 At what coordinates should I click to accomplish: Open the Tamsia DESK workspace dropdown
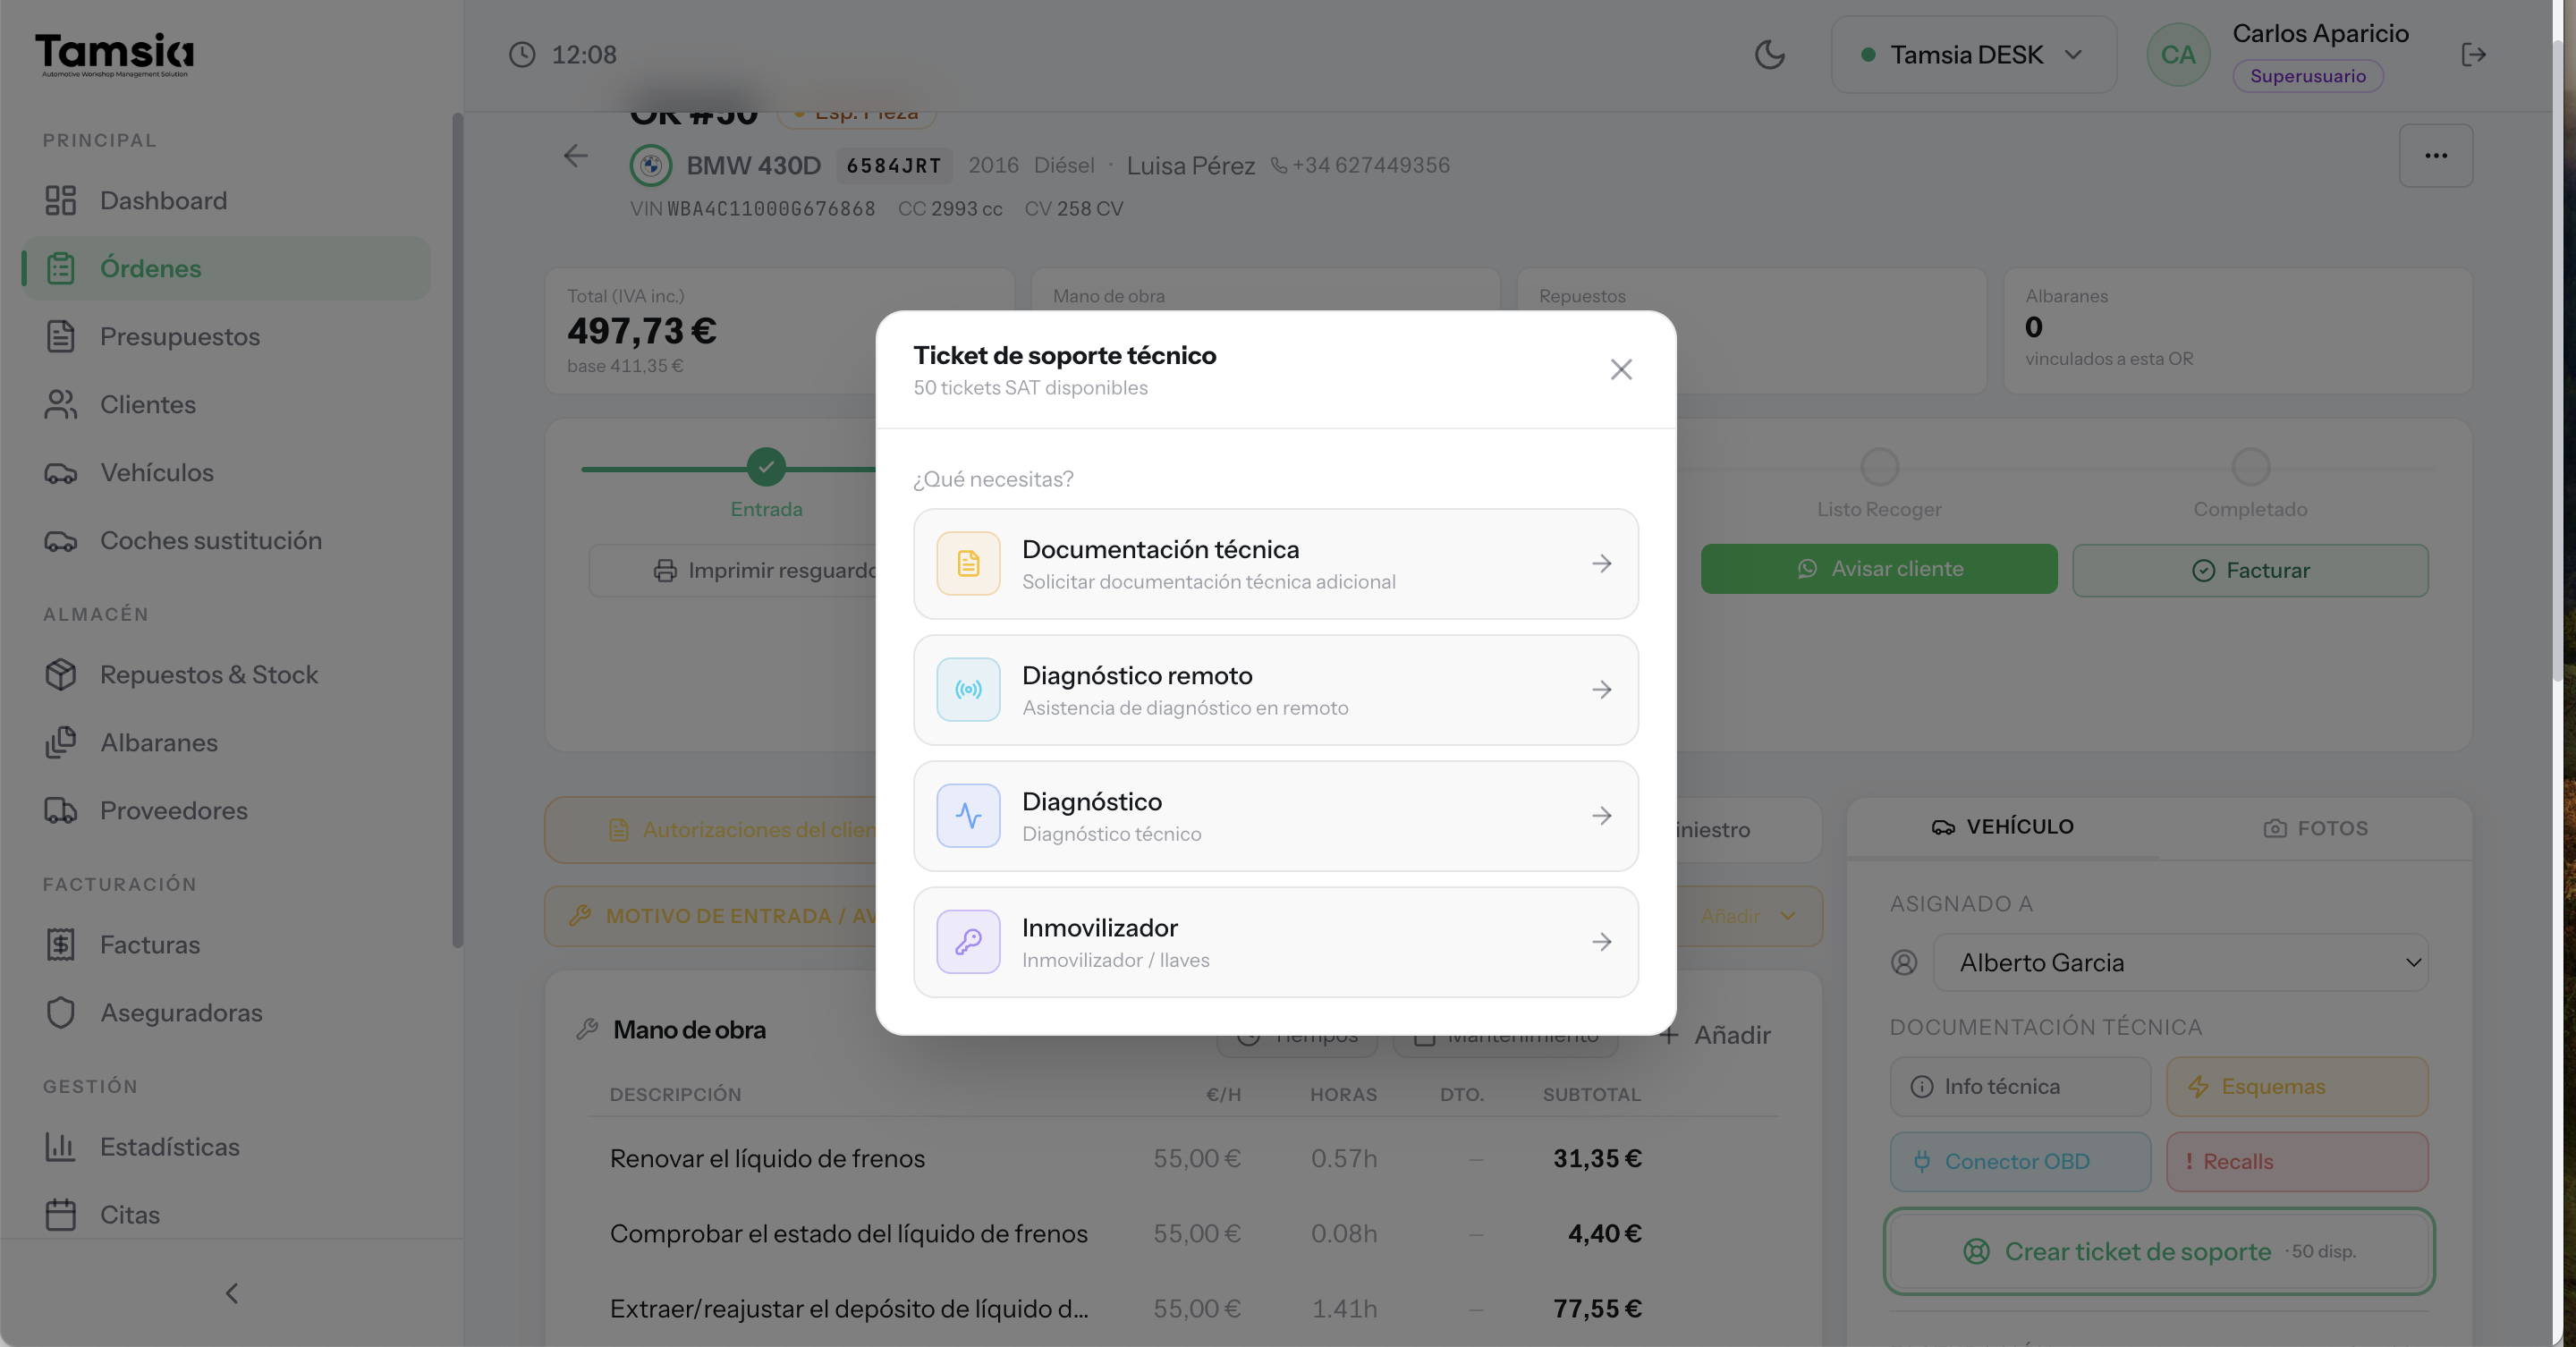1972,54
